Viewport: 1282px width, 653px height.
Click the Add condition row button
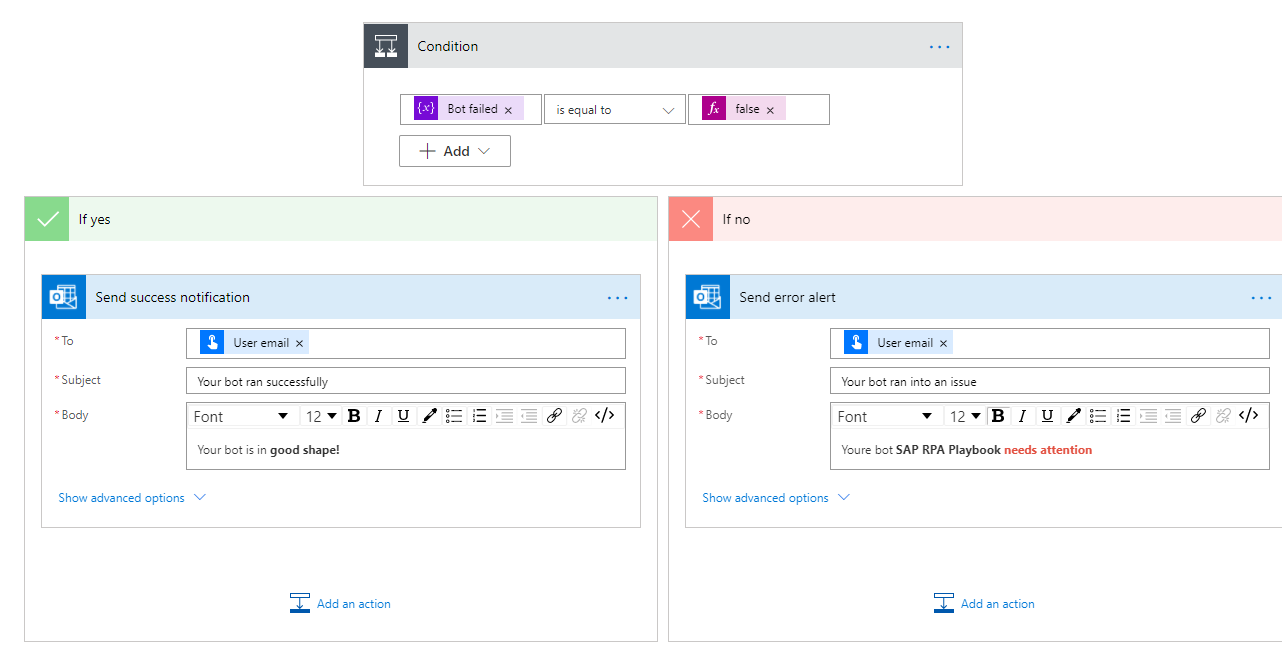[455, 151]
